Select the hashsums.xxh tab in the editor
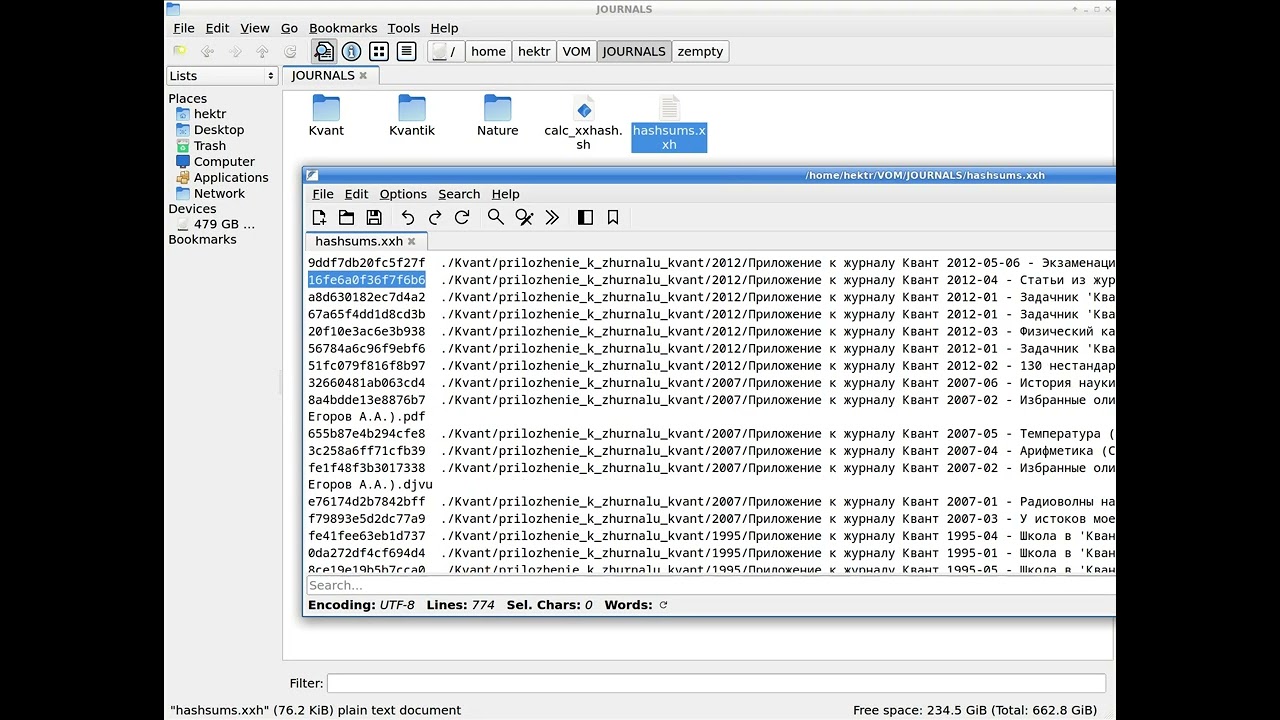This screenshot has width=1280, height=720. 359,241
